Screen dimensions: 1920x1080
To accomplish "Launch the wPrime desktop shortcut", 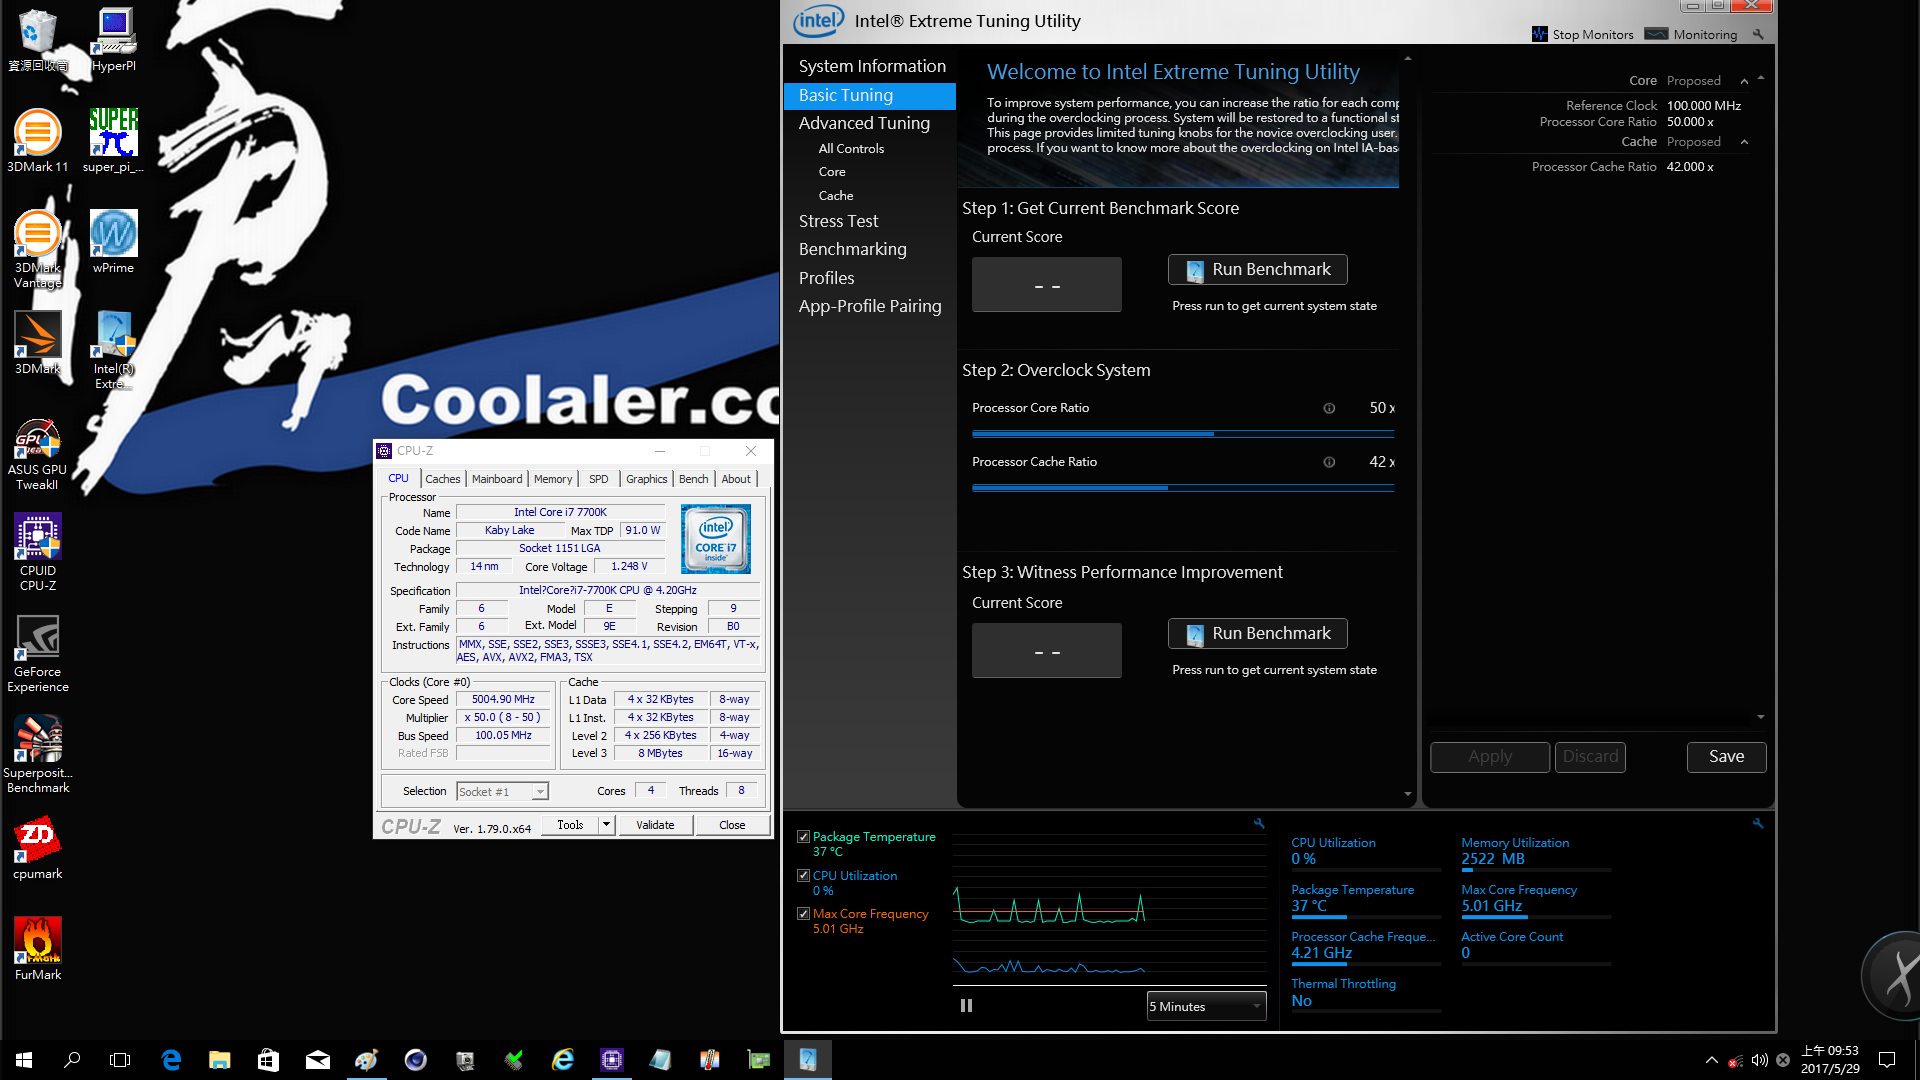I will click(x=114, y=242).
